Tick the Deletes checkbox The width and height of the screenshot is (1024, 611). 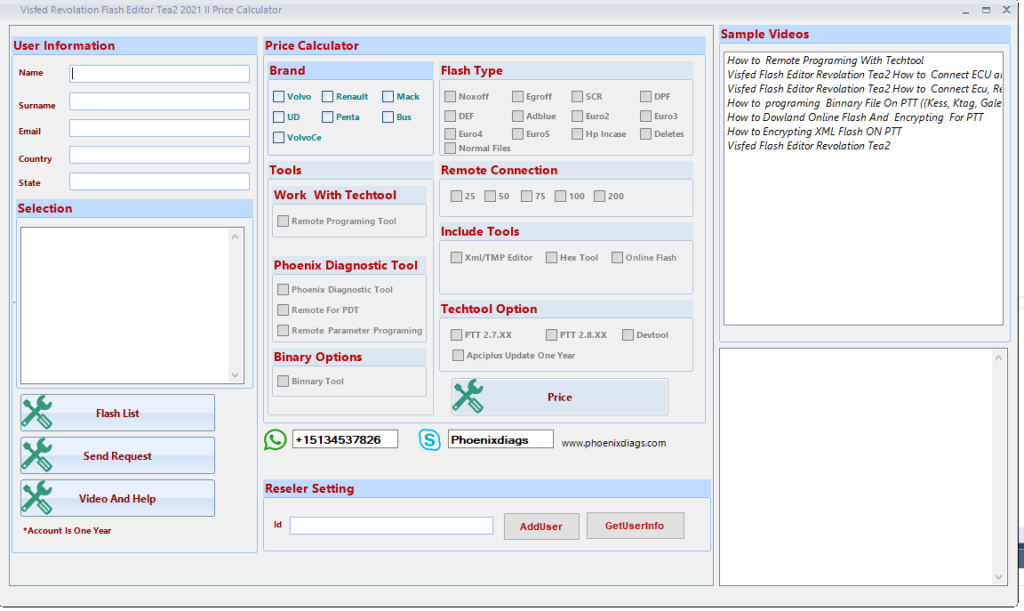point(646,134)
